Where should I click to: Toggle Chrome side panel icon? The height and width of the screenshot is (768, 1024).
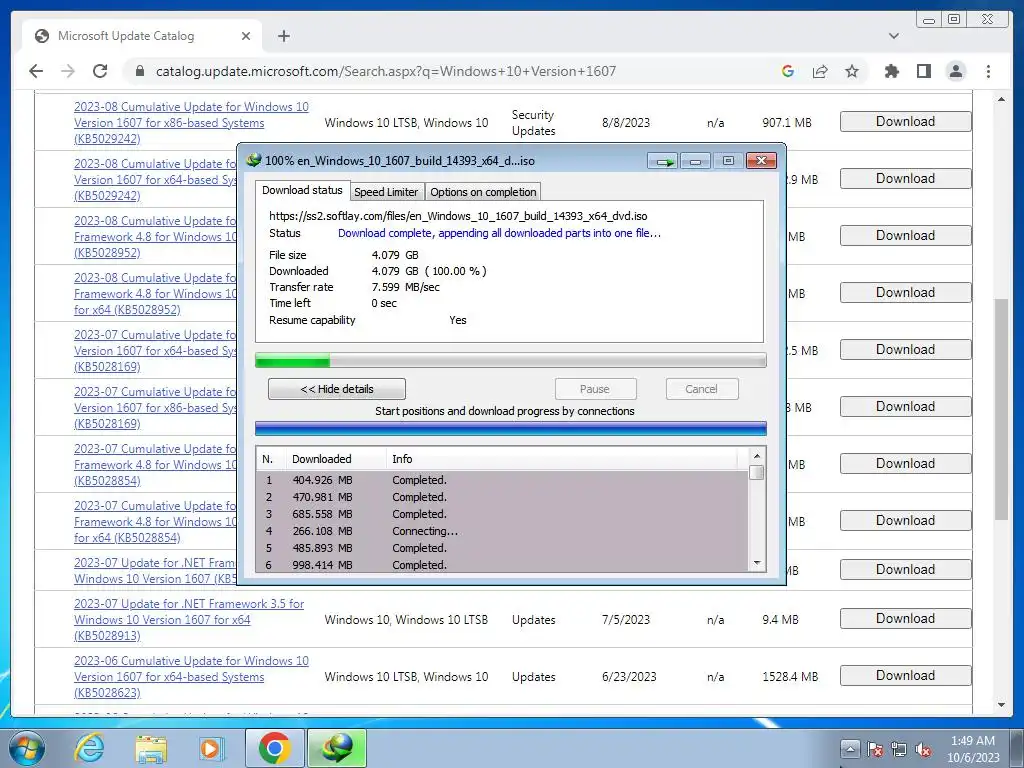[x=923, y=71]
